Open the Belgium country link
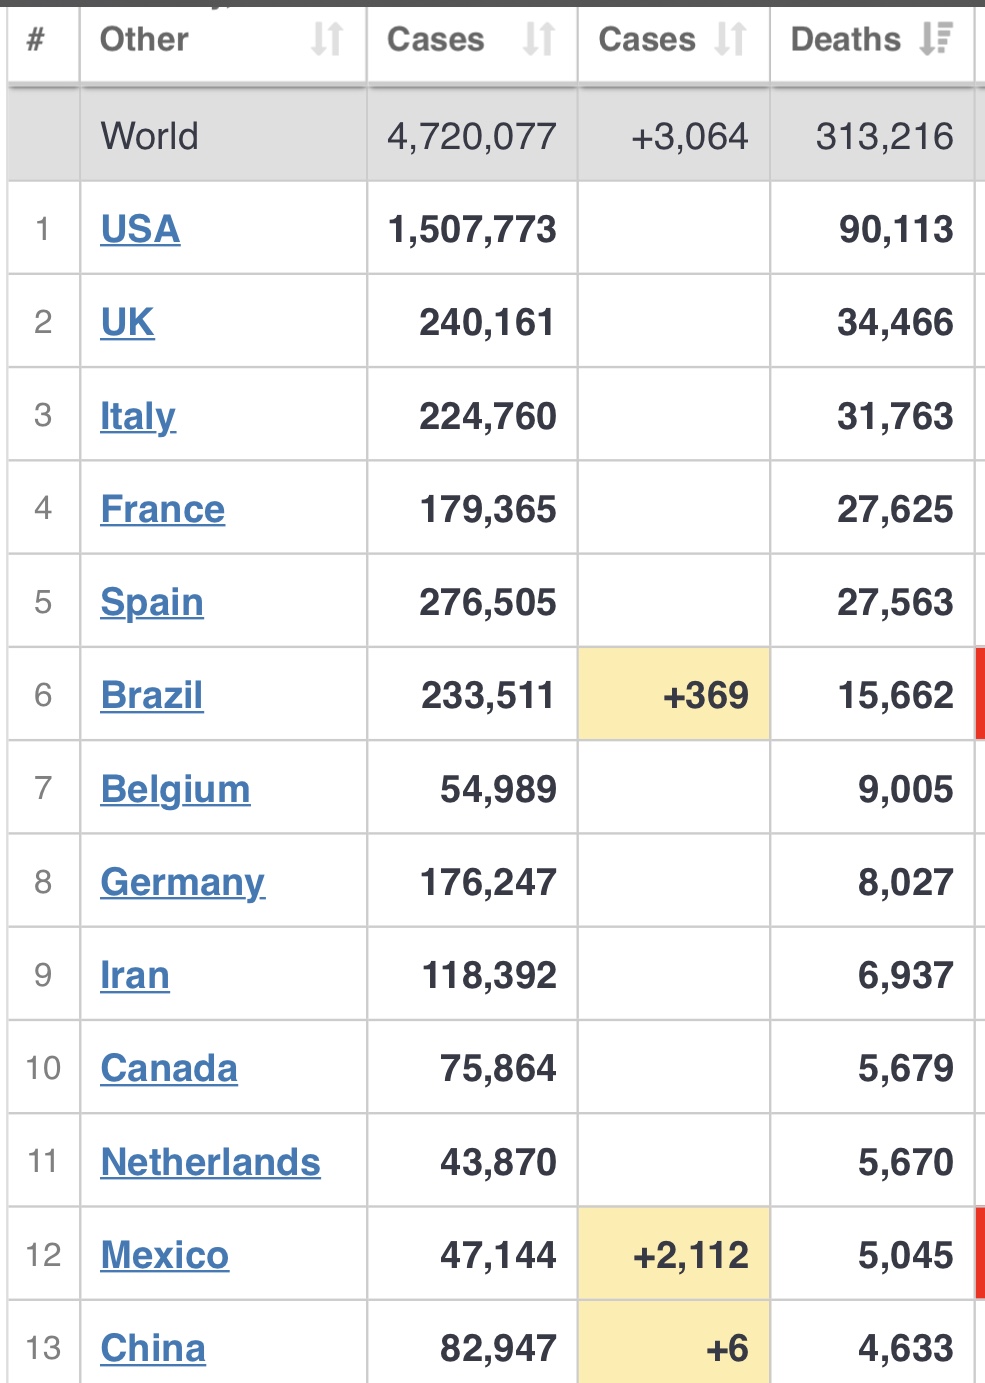Viewport: 985px width, 1383px height. (x=176, y=789)
